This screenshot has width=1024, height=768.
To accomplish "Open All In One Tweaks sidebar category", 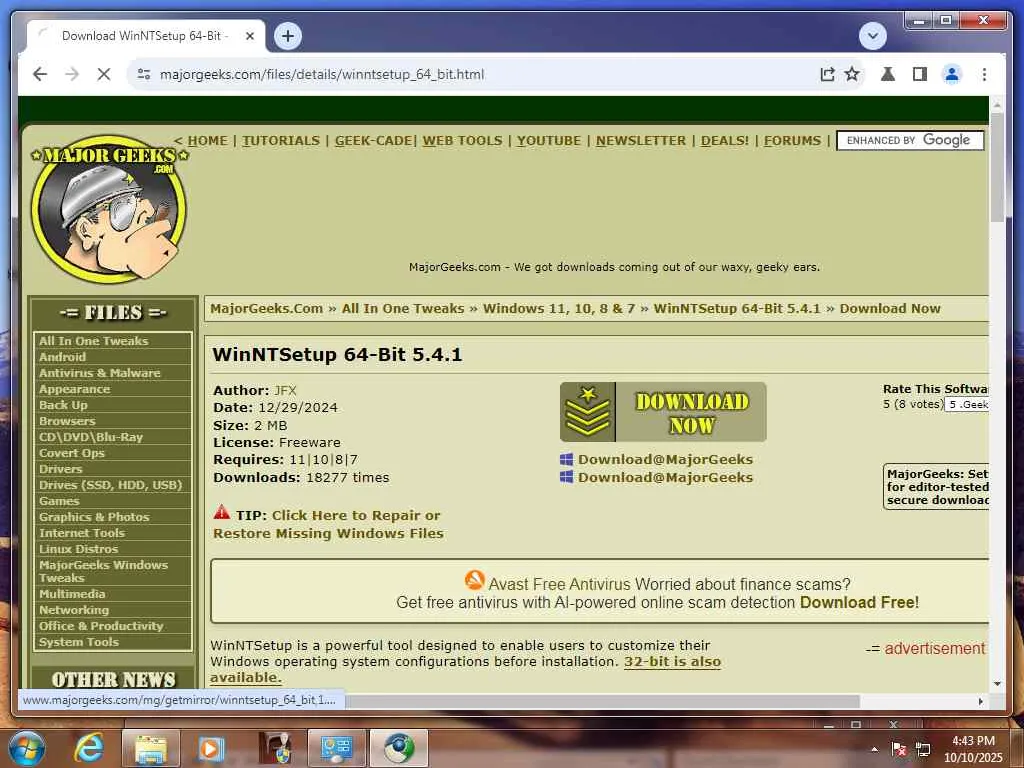I will [x=93, y=341].
